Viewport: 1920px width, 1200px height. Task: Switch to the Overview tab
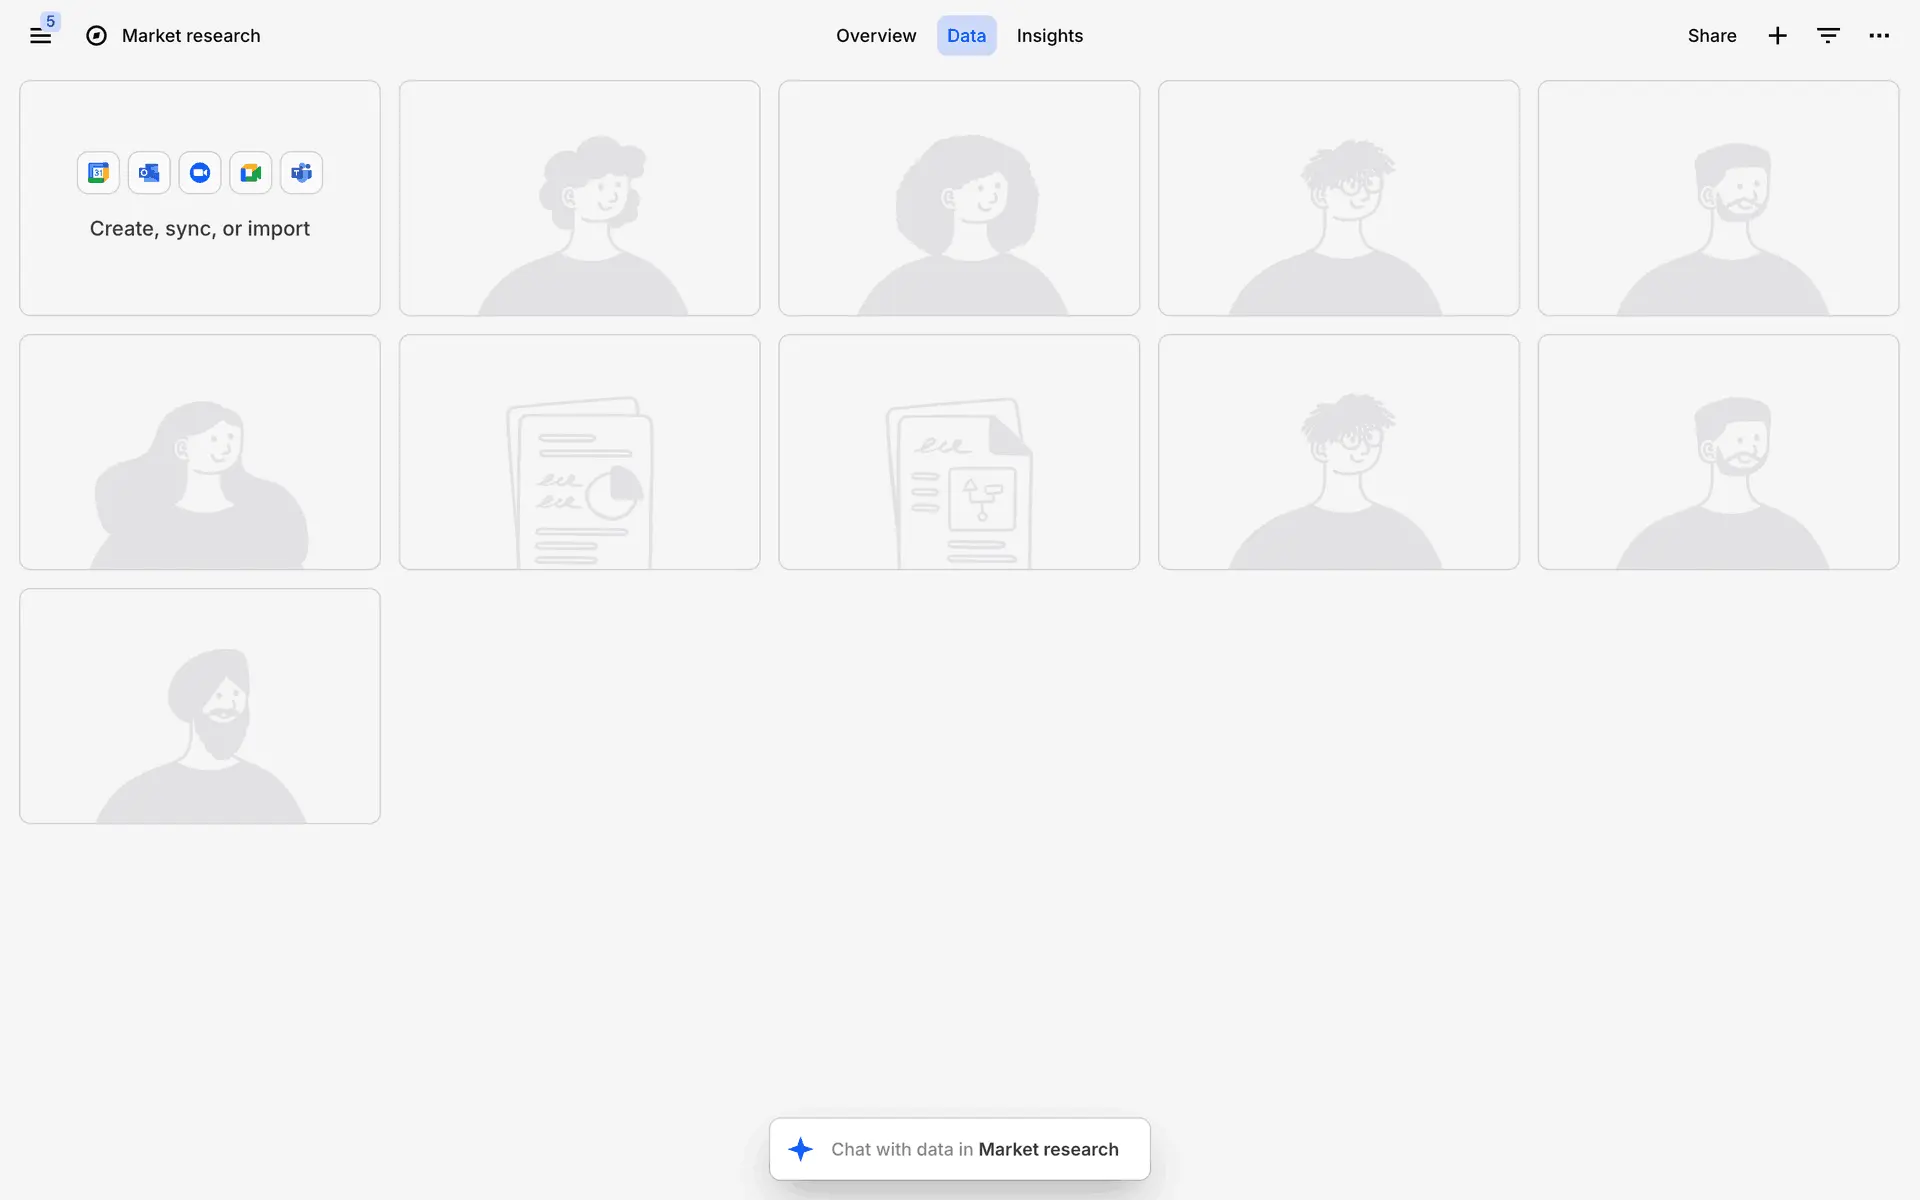tap(875, 36)
